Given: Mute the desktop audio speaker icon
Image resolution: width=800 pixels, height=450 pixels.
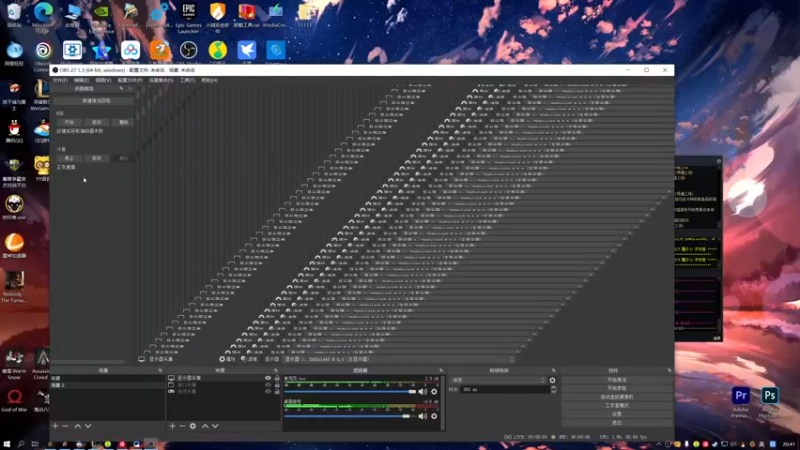Looking at the screenshot, I should tap(422, 416).
